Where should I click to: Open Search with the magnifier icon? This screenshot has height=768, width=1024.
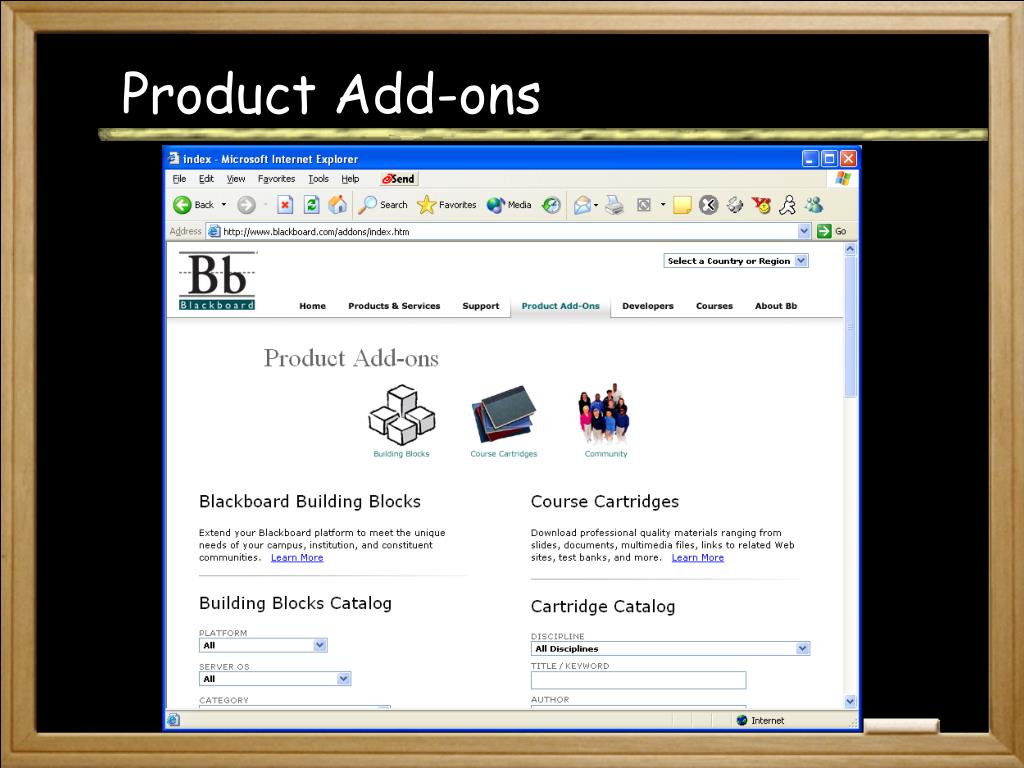(x=383, y=205)
